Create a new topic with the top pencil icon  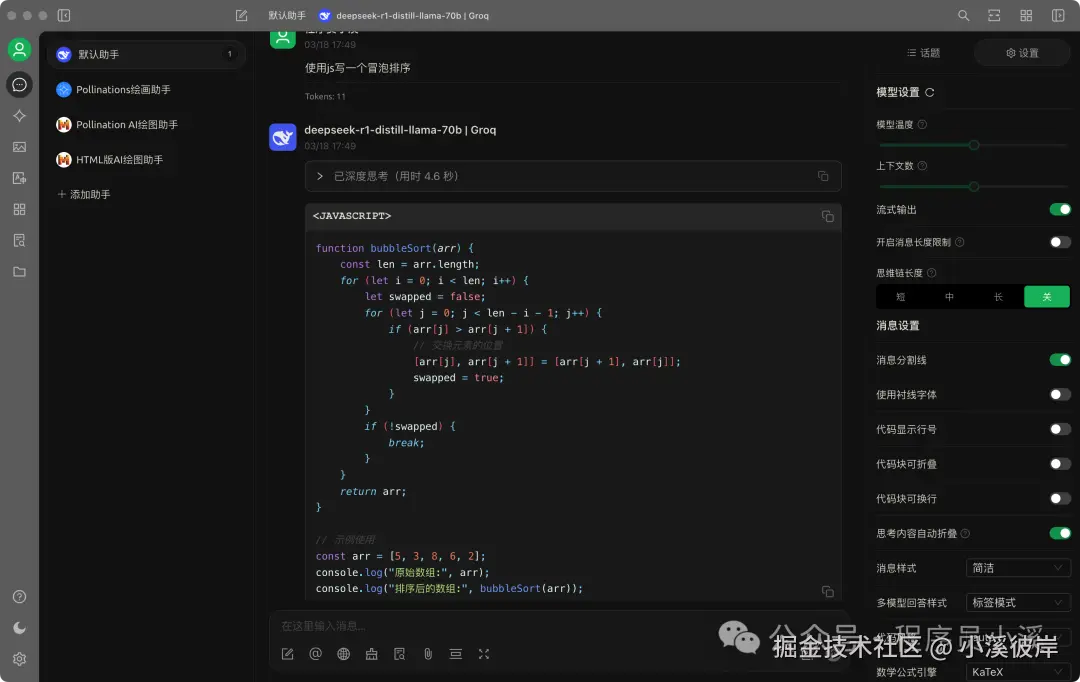pyautogui.click(x=241, y=15)
